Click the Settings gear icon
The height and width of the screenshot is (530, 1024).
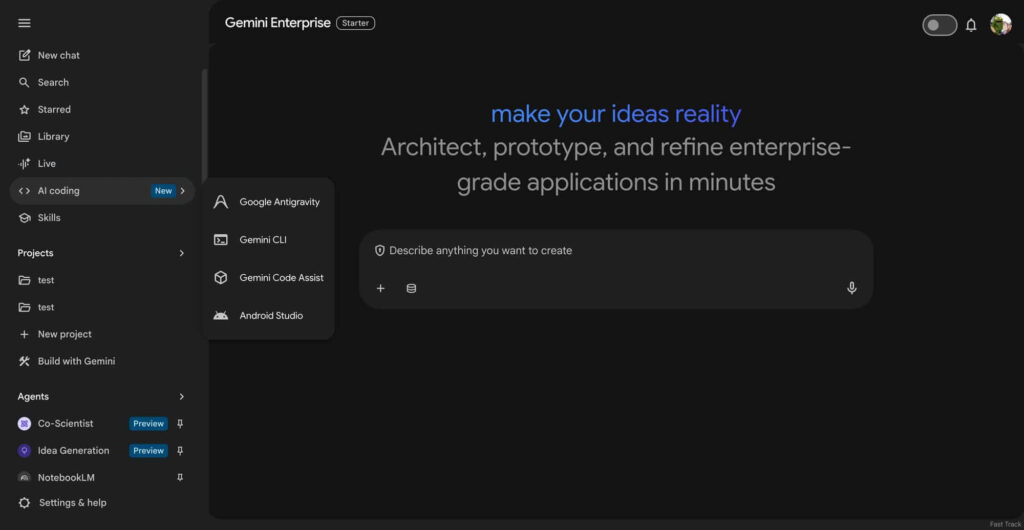[24, 503]
